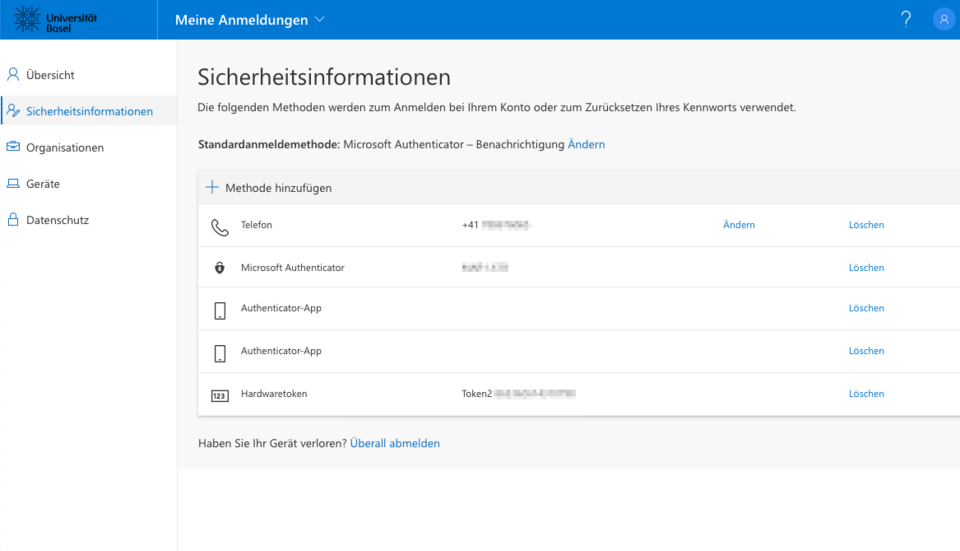Change the Standardanmeldemethode via Ändern link
This screenshot has height=551, width=960.
click(586, 145)
